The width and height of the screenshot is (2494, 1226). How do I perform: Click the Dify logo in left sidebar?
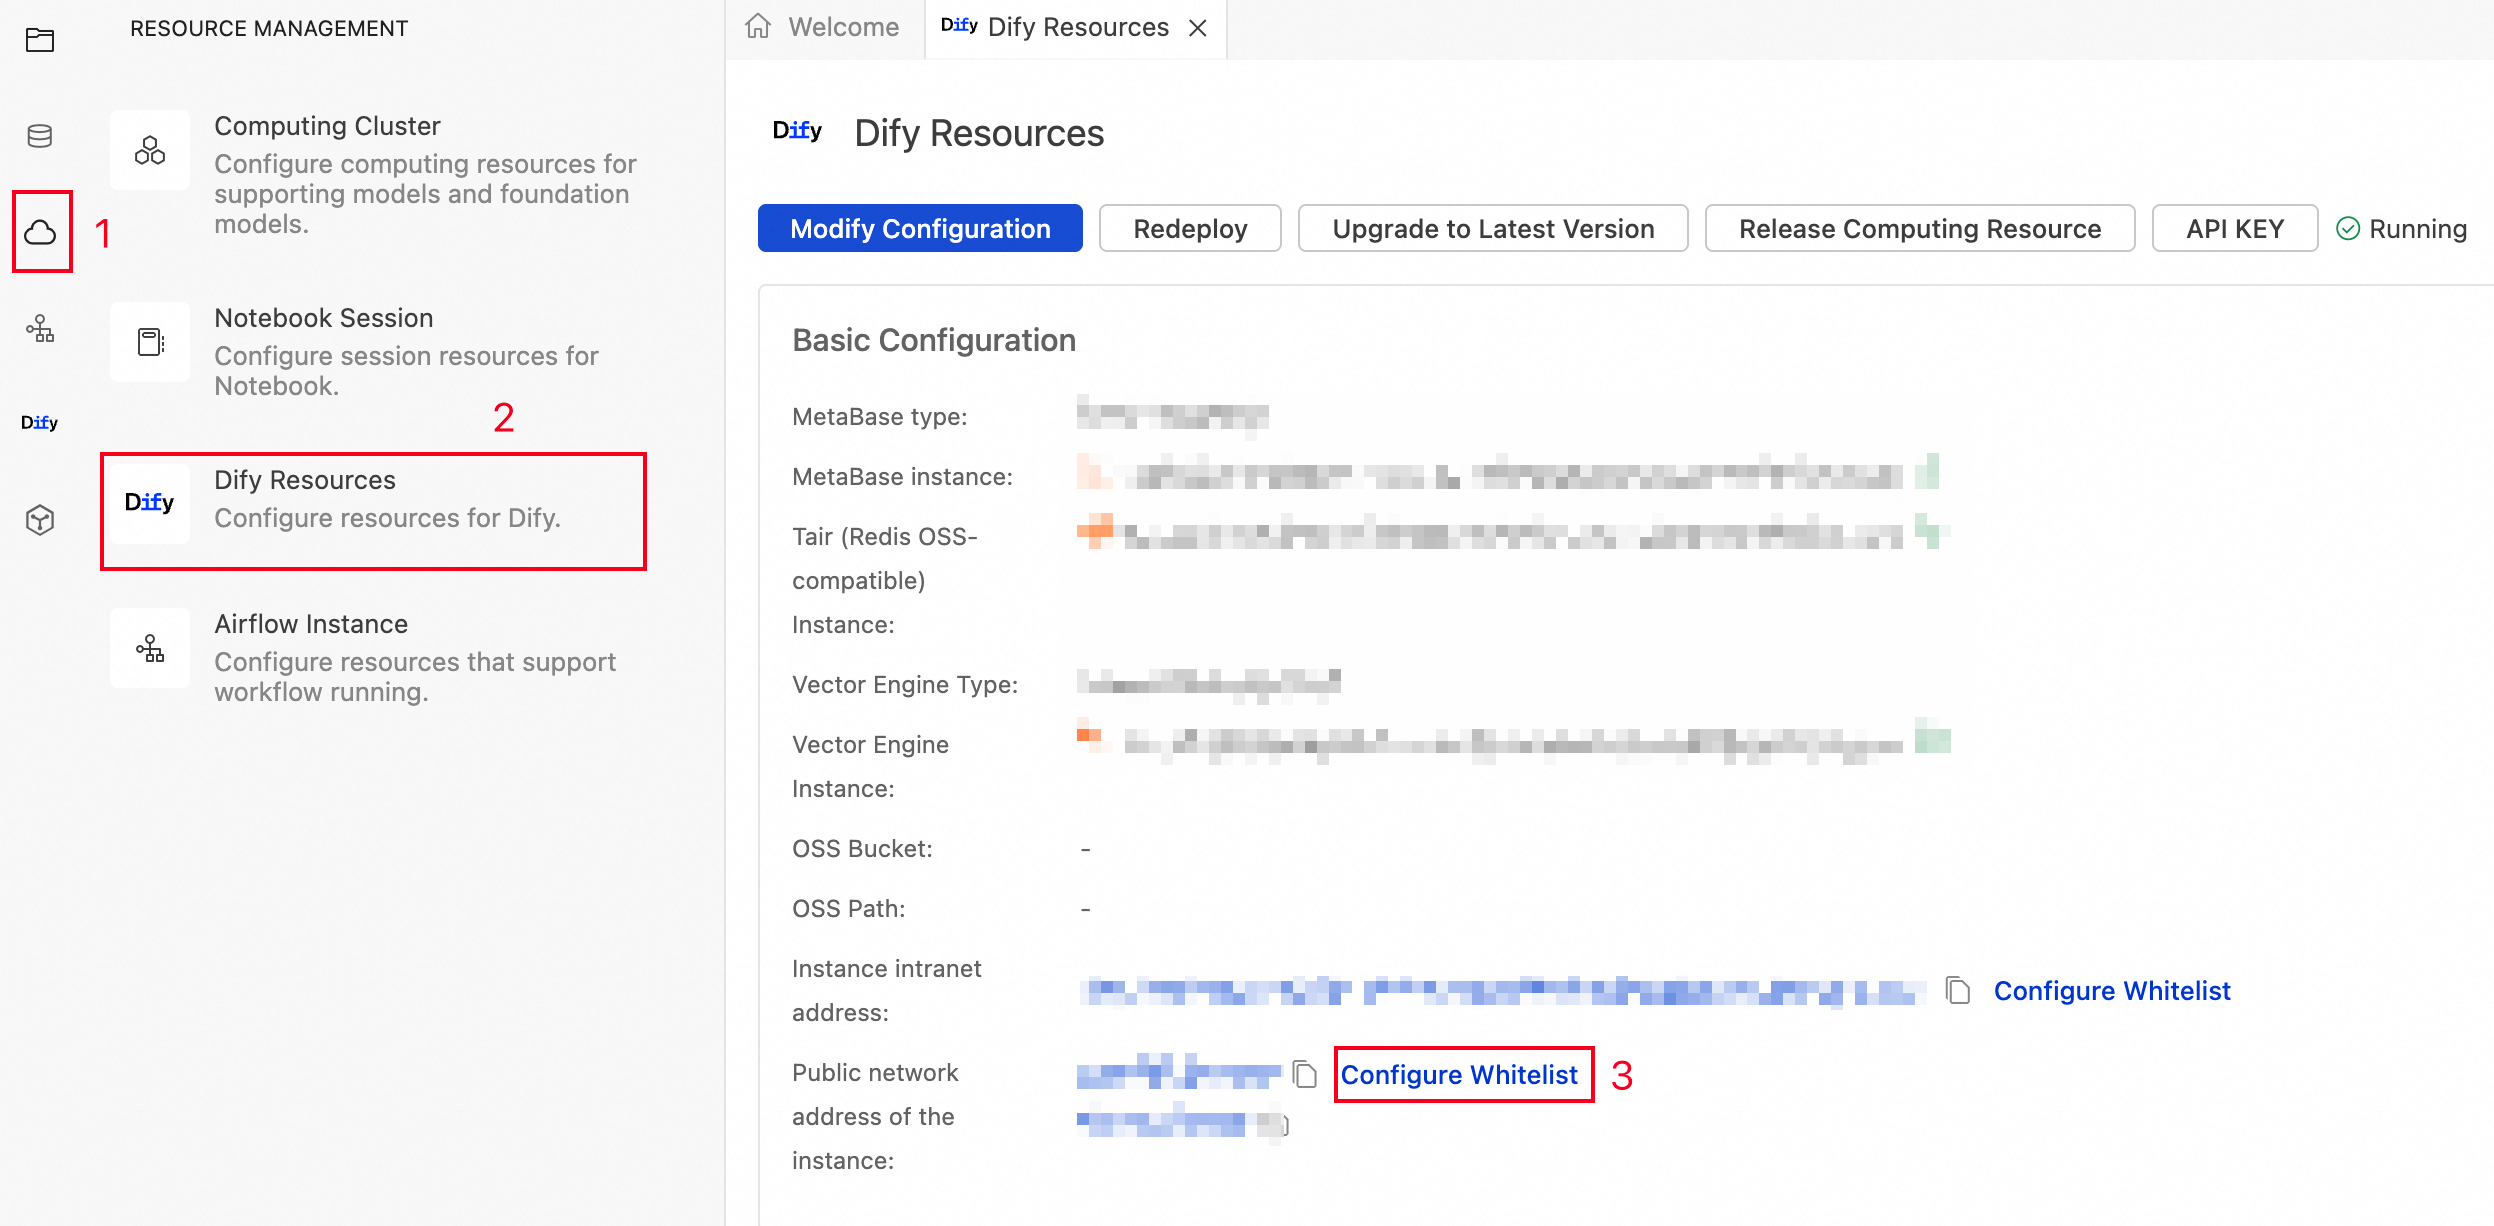pos(40,423)
